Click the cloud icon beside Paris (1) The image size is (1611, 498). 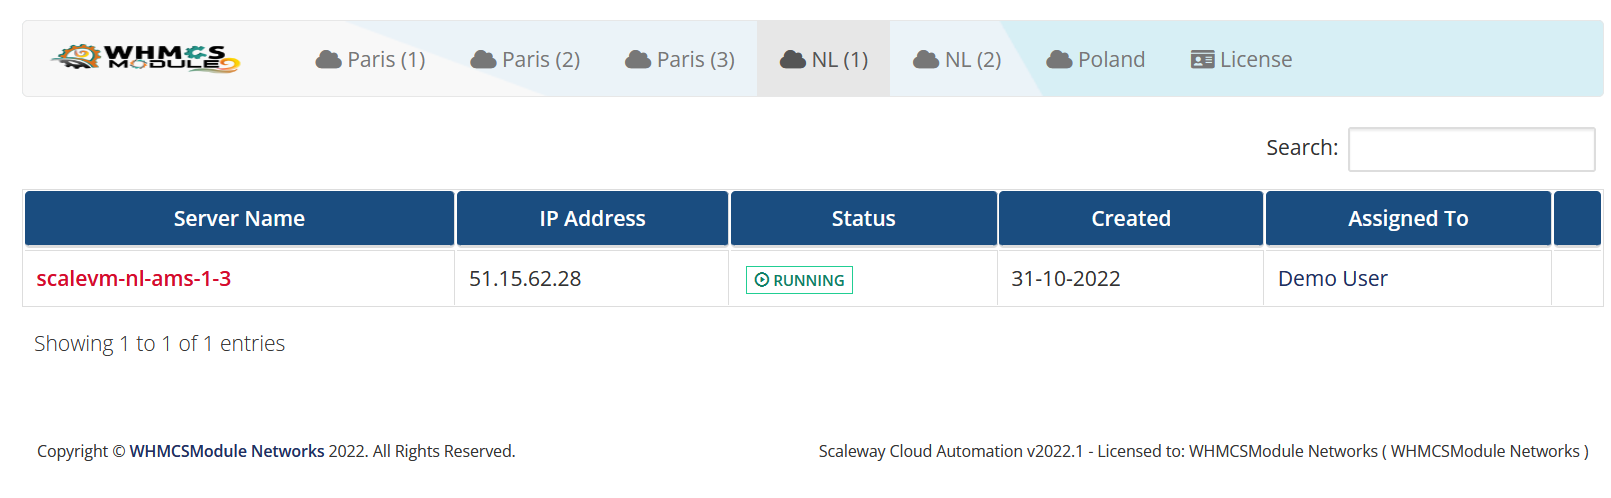[x=329, y=60]
